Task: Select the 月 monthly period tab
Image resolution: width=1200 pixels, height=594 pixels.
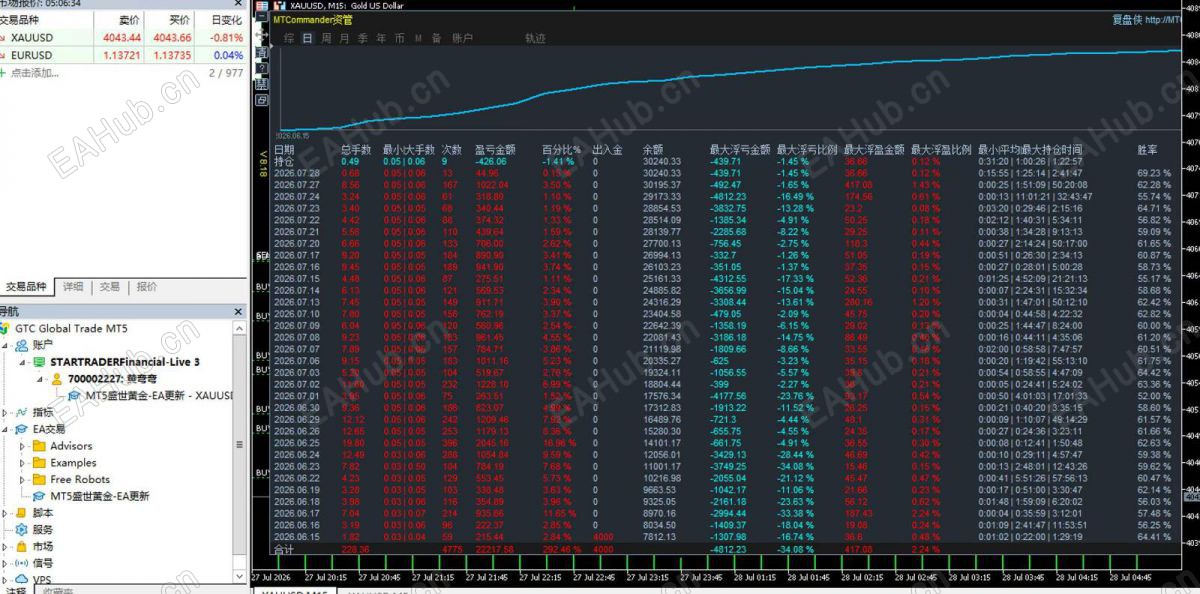Action: [x=344, y=38]
